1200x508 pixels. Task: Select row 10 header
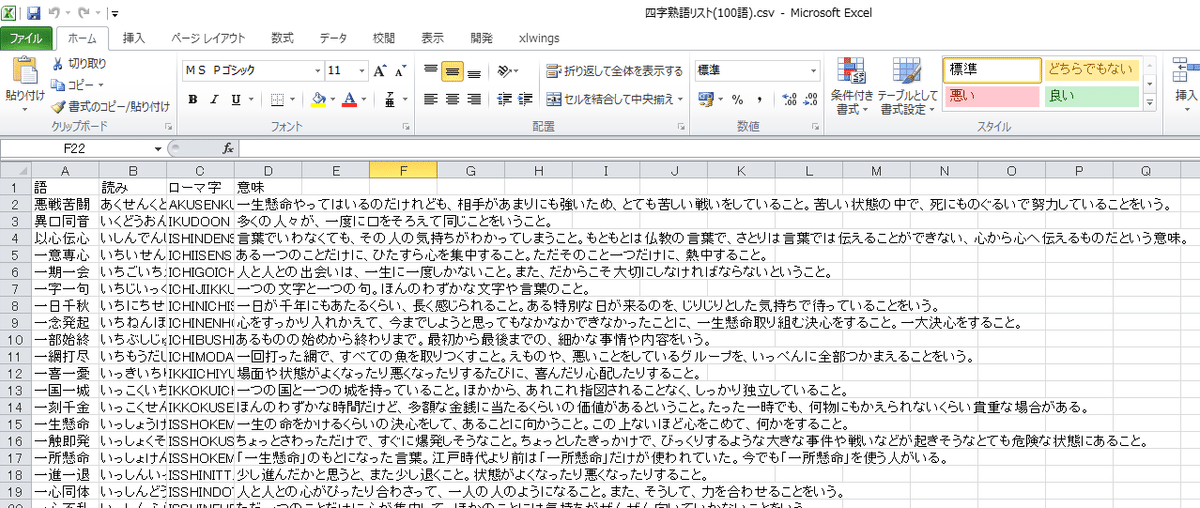(15, 339)
